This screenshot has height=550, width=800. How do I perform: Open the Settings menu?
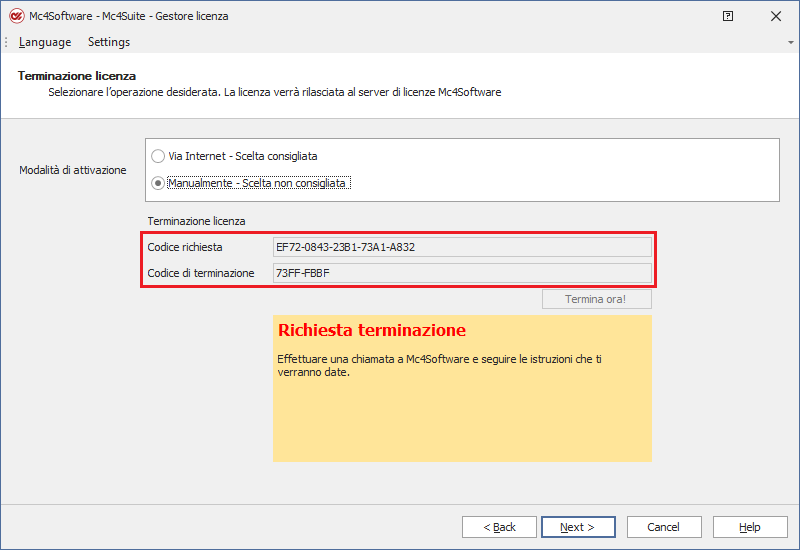pos(109,42)
